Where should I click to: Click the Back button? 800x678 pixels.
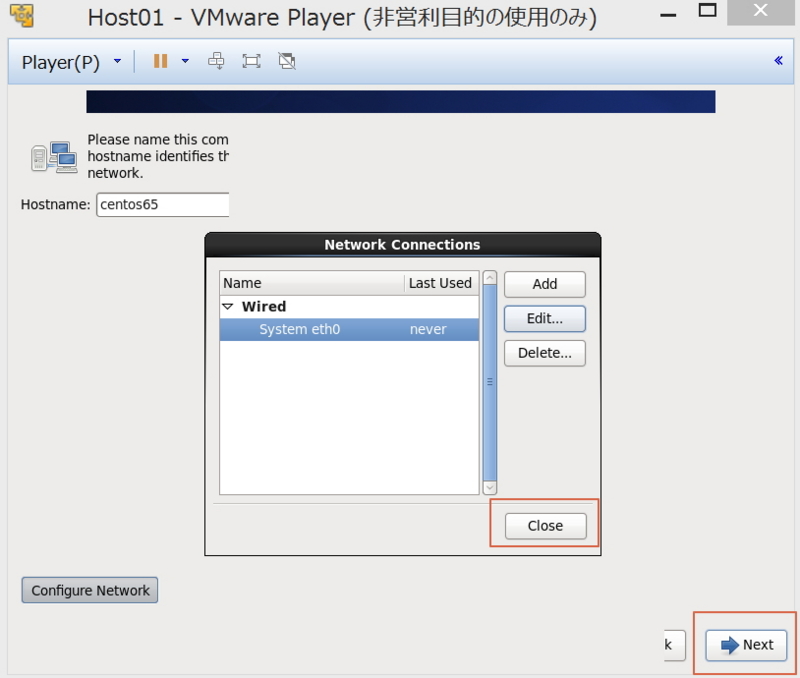click(674, 645)
